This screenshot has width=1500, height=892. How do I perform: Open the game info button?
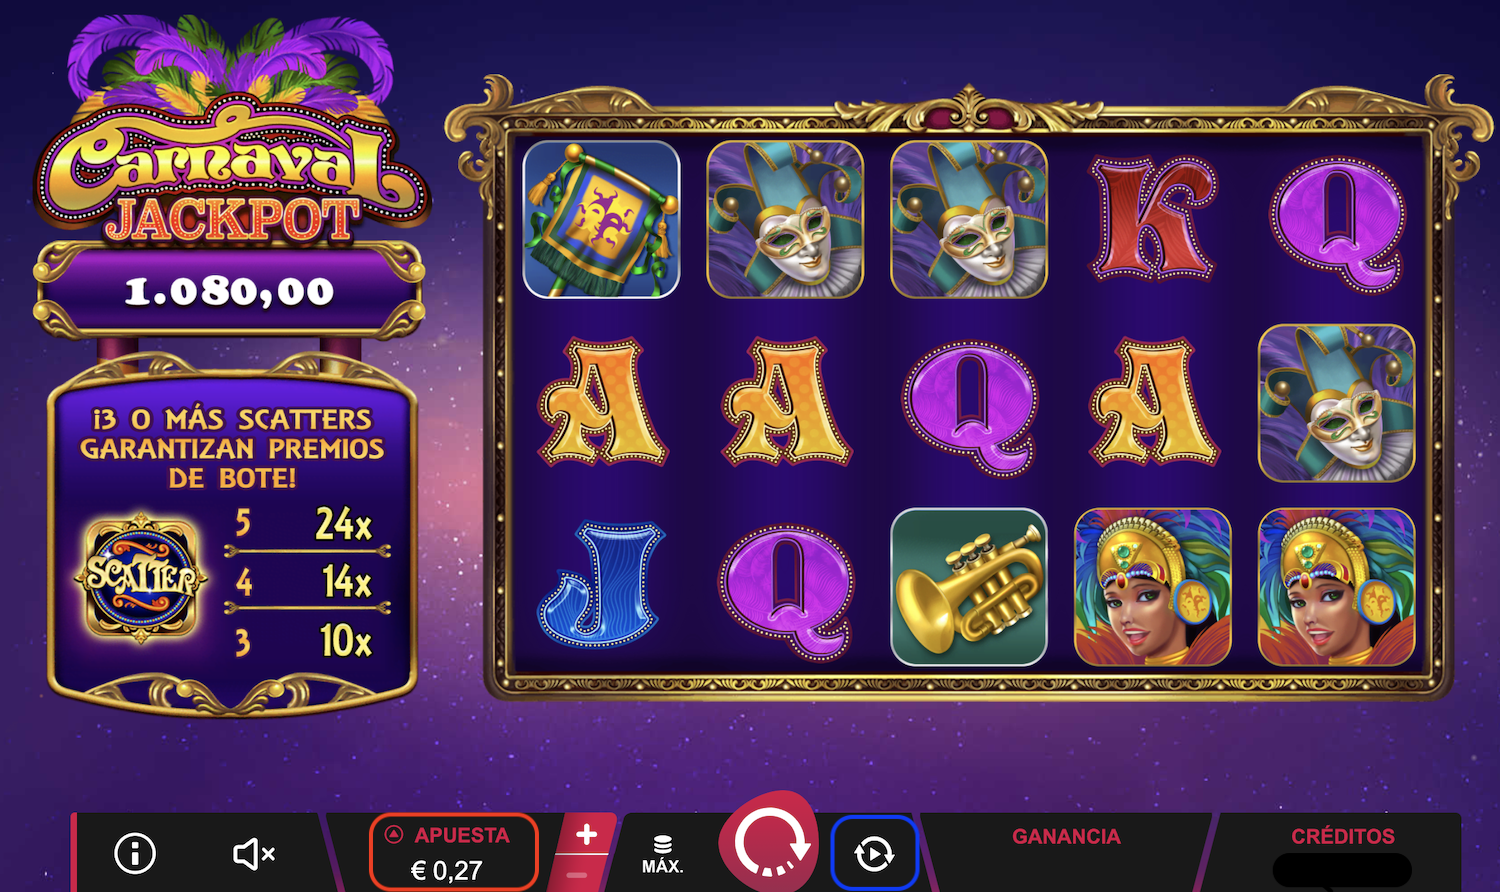pos(135,853)
